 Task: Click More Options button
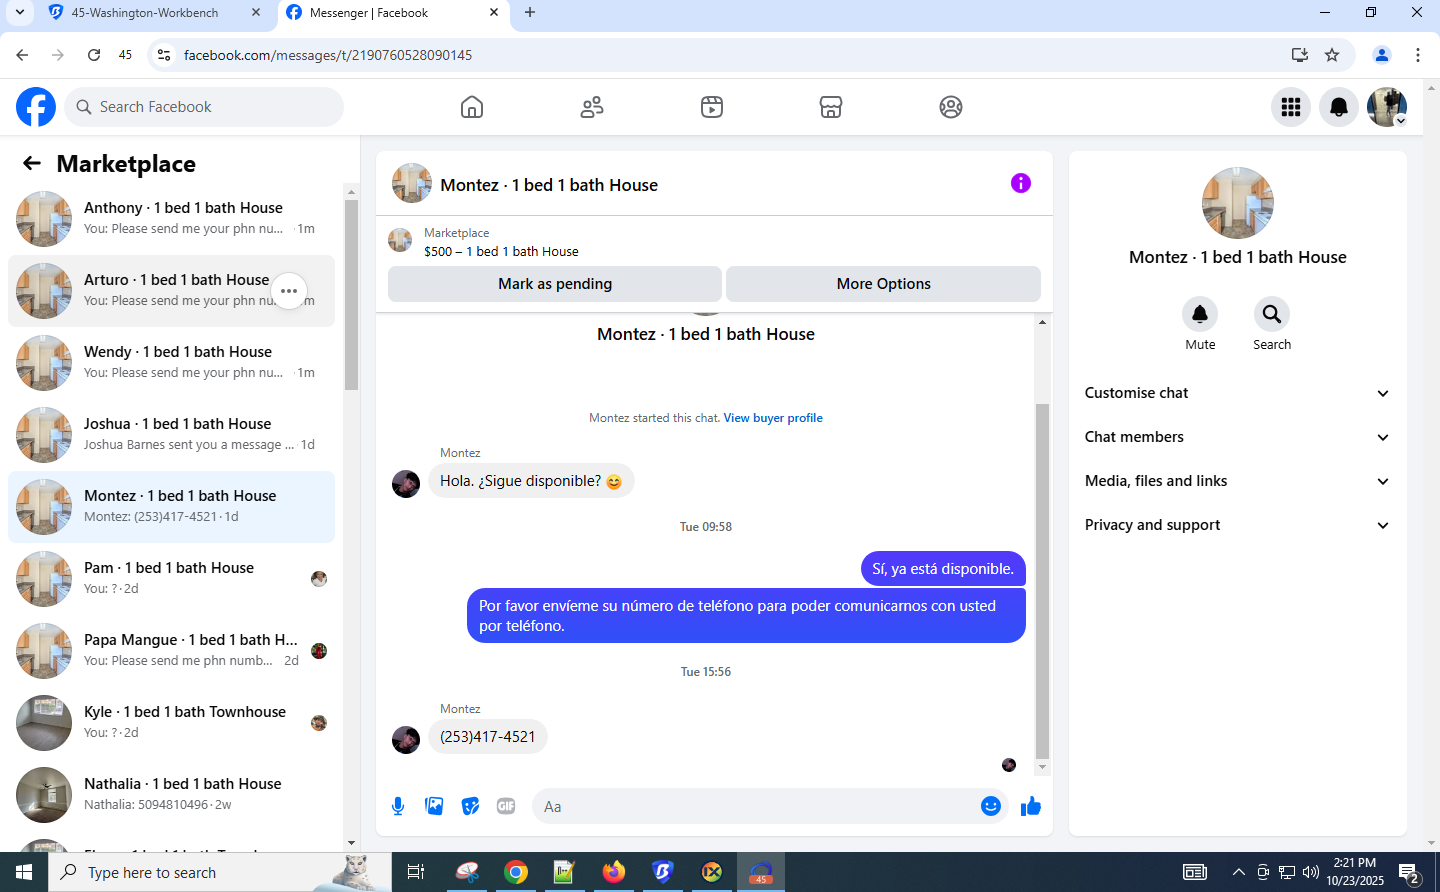tap(883, 284)
